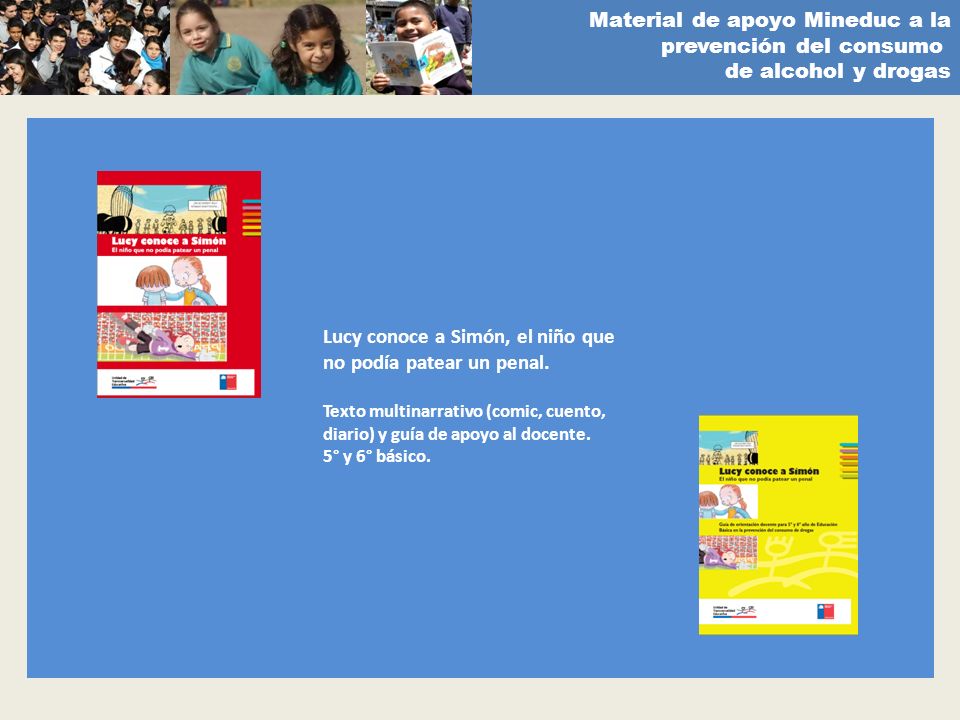The image size is (960, 720).
Task: Click the header photo of the crowd of students
Action: click(x=84, y=47)
